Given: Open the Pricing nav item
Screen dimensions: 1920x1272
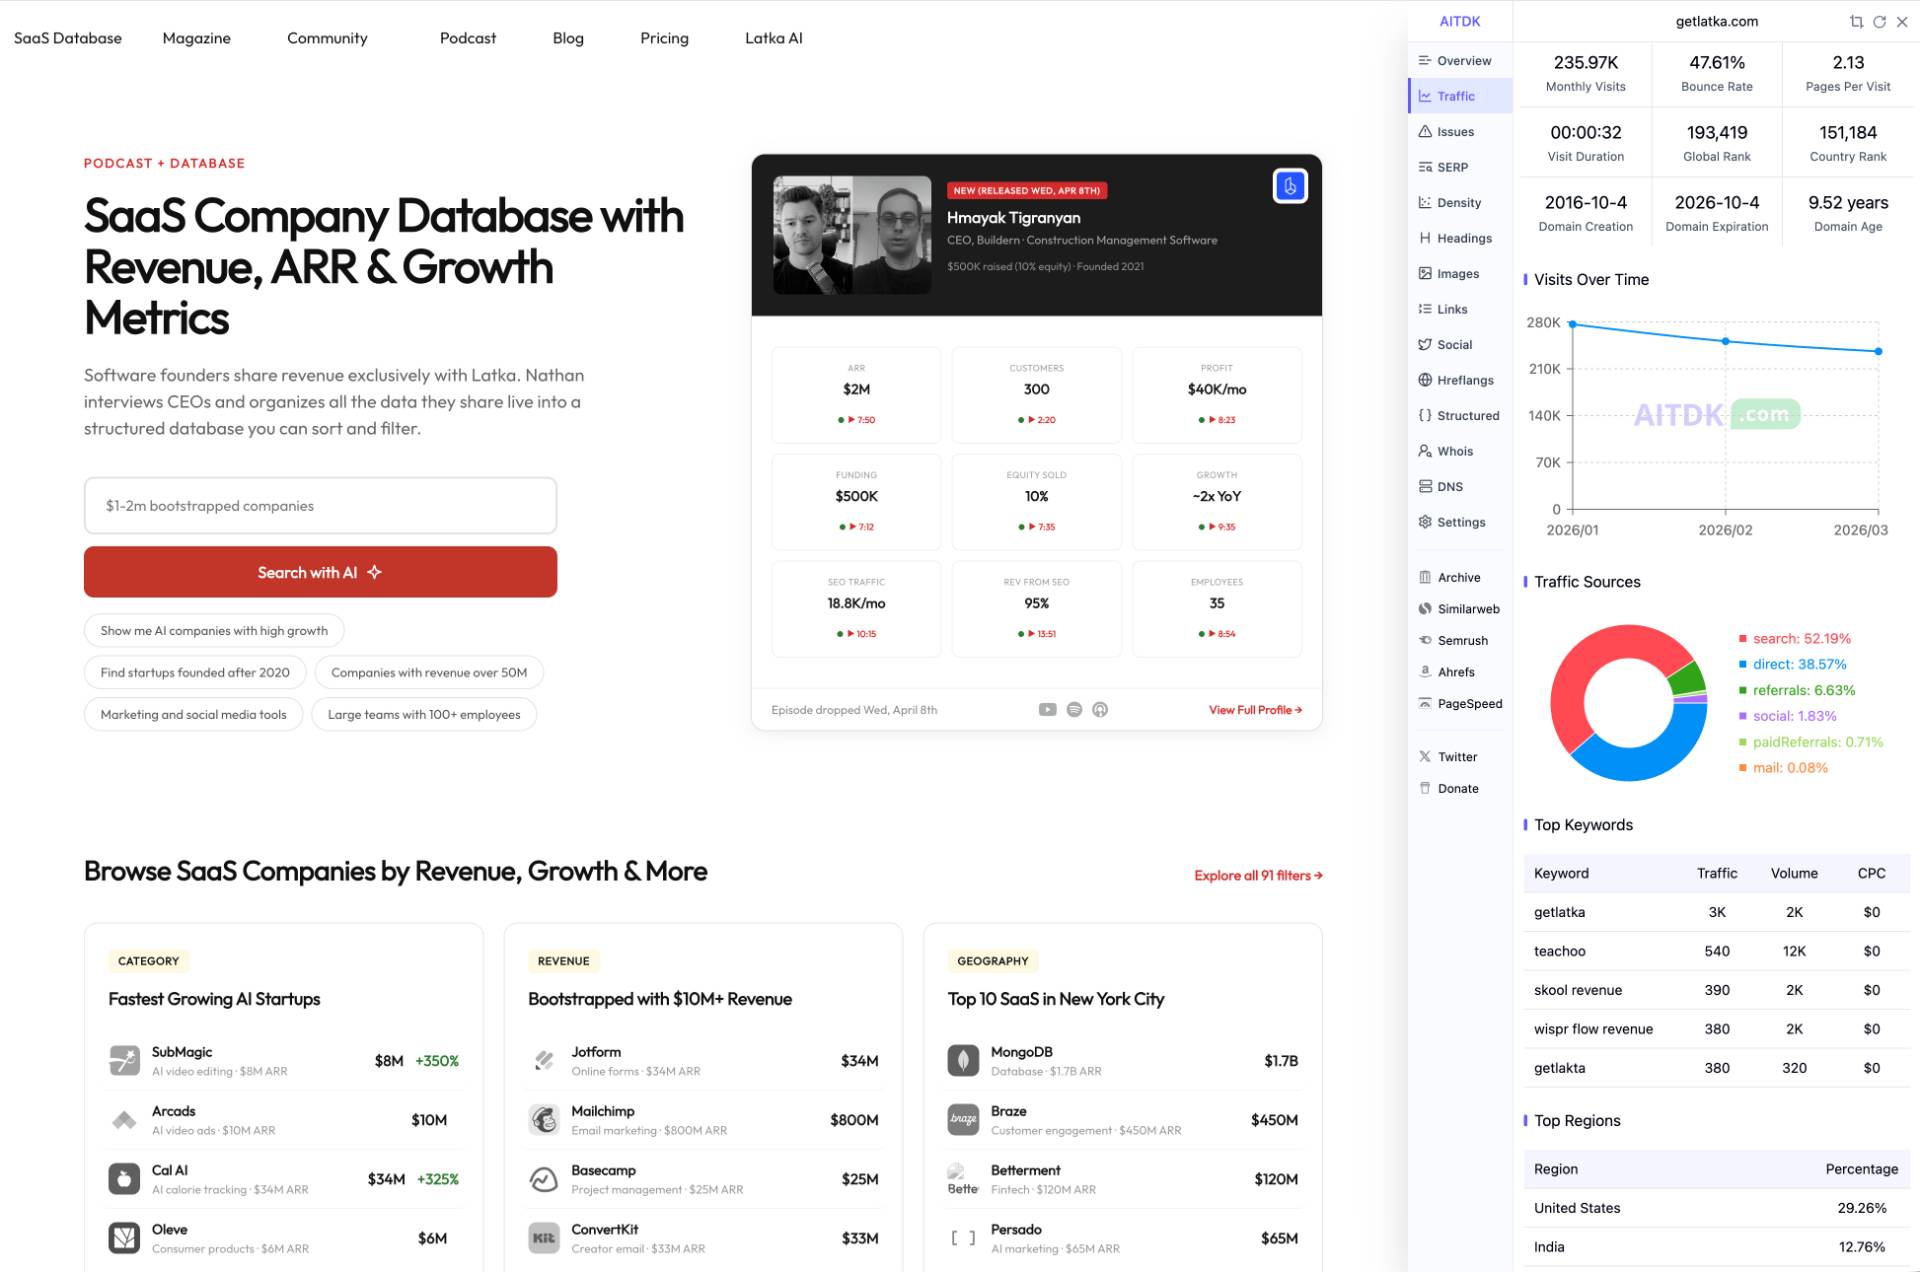Looking at the screenshot, I should pos(664,38).
